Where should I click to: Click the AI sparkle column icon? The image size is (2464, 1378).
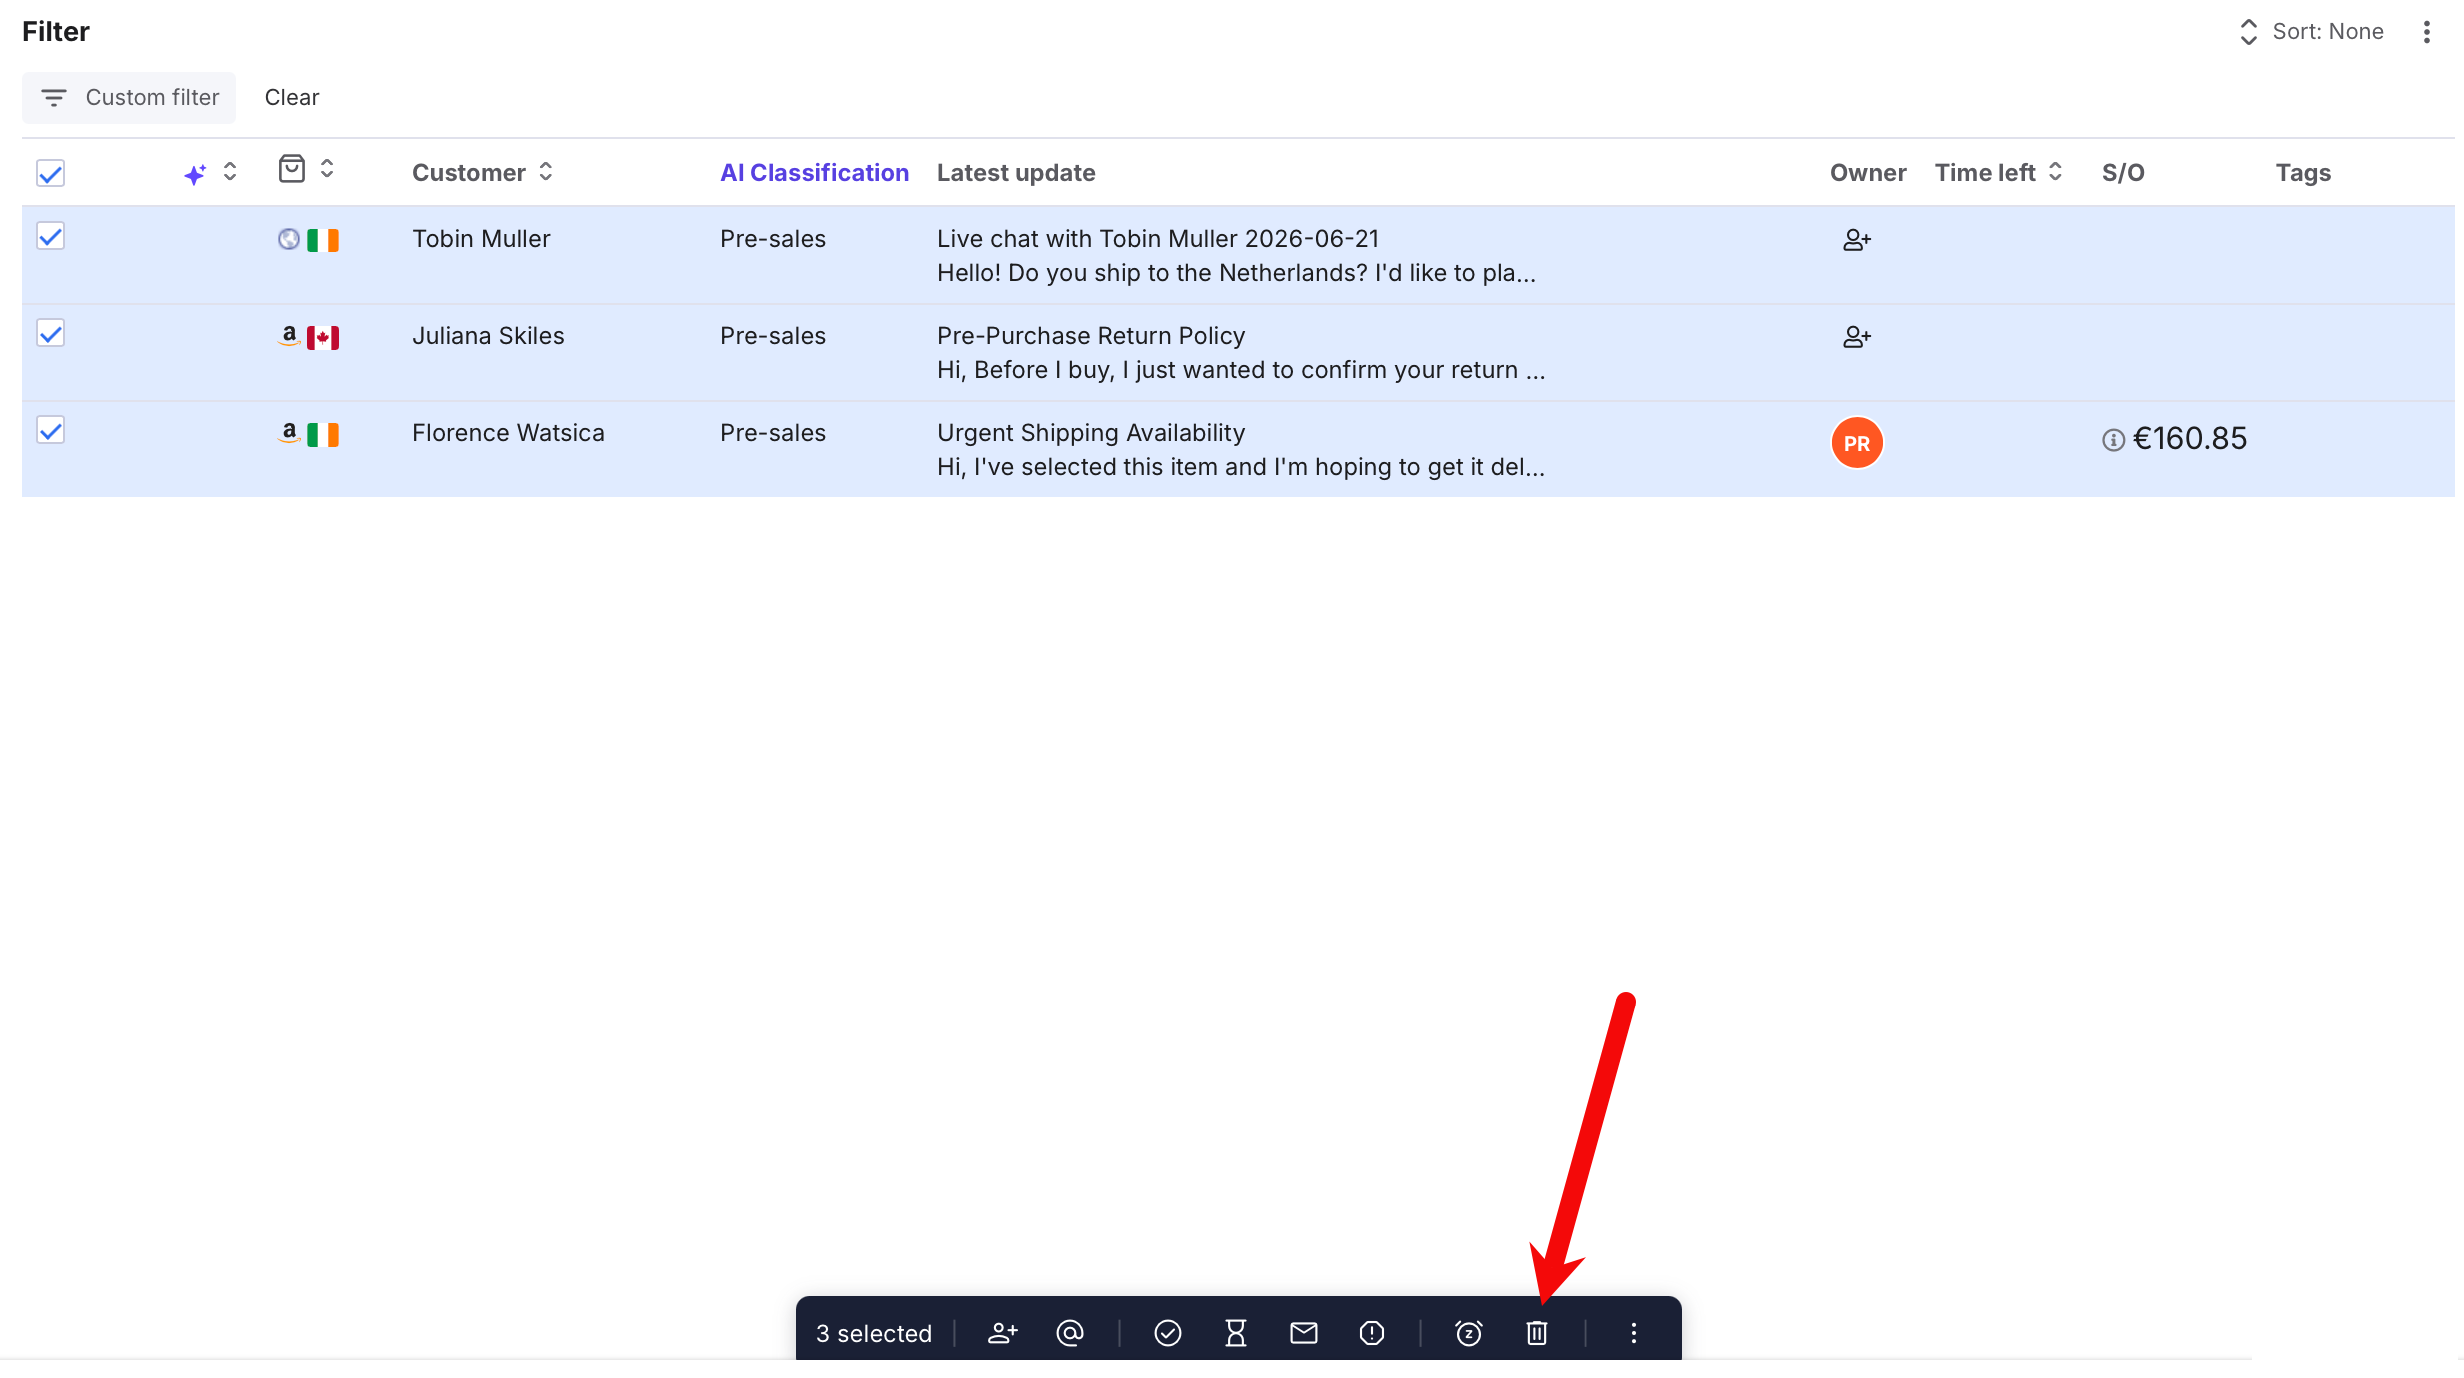pyautogui.click(x=195, y=174)
